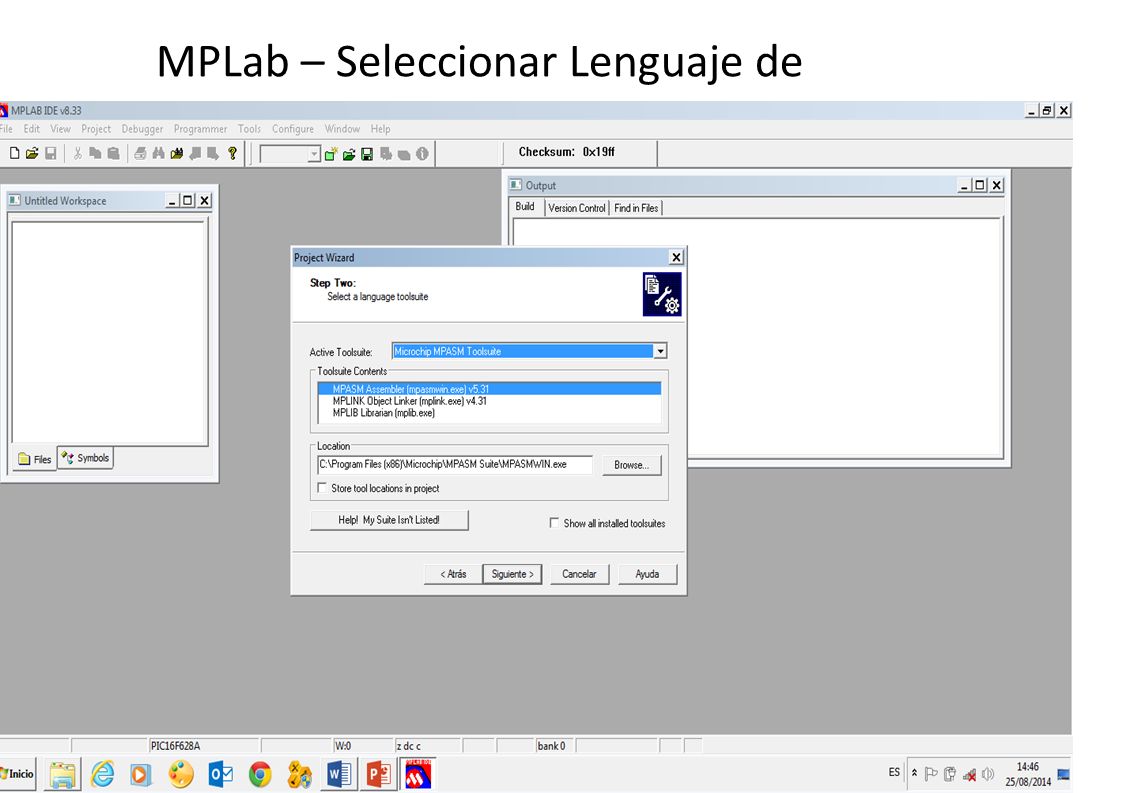Open the Programmer menu
The image size is (1122, 793).
click(200, 129)
